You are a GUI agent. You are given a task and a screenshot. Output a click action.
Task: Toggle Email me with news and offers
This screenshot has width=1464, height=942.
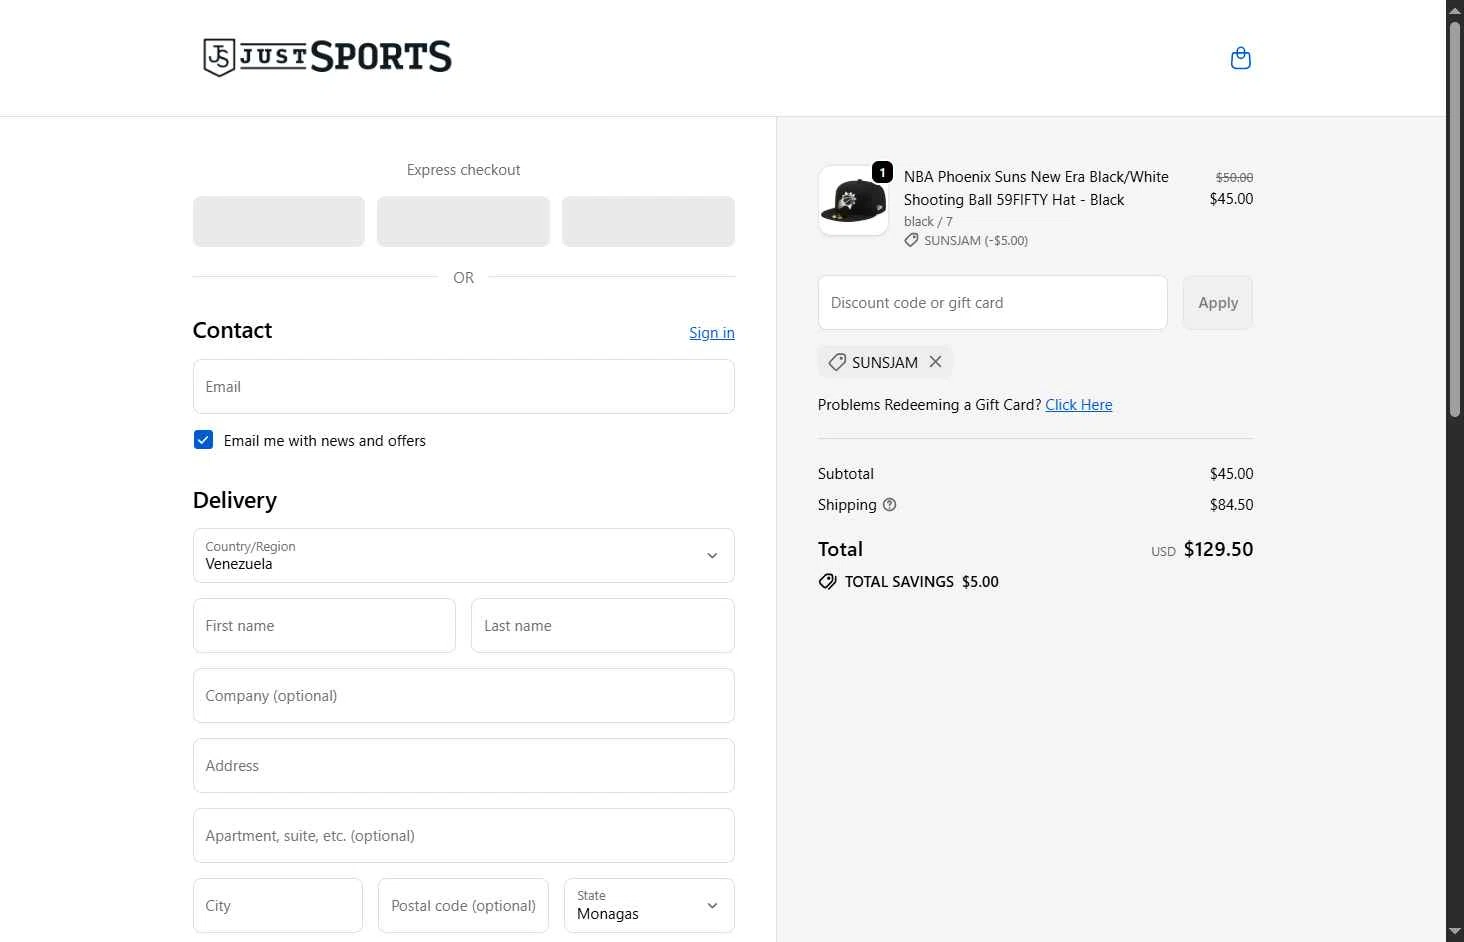pos(203,440)
